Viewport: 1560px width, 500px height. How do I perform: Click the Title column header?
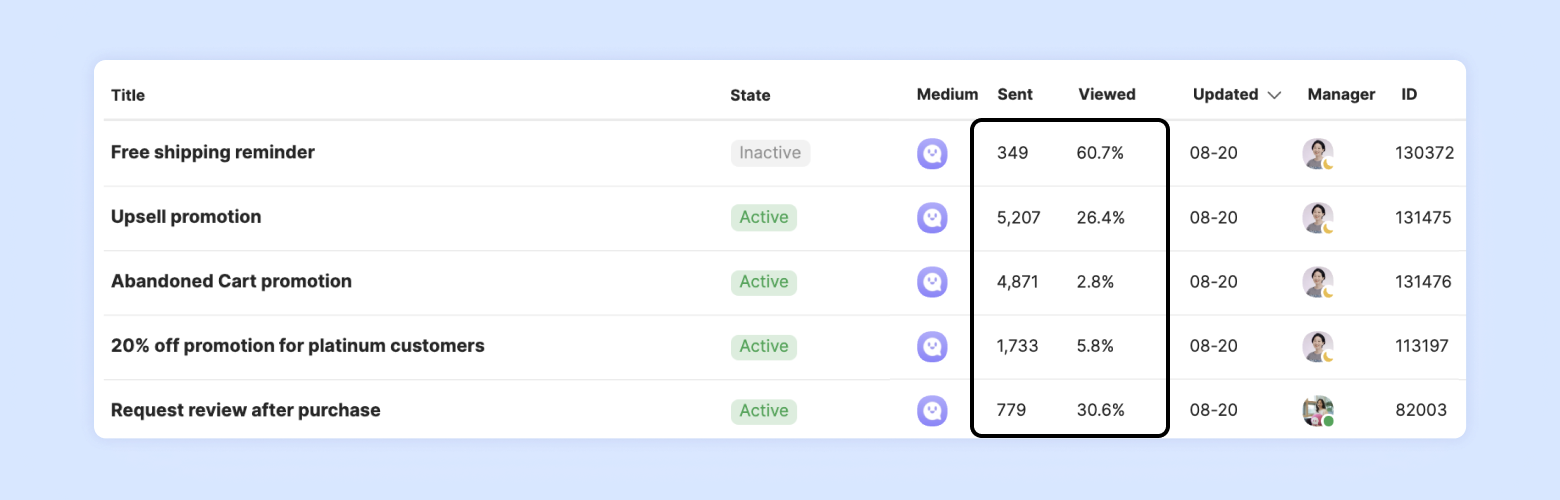pos(128,95)
